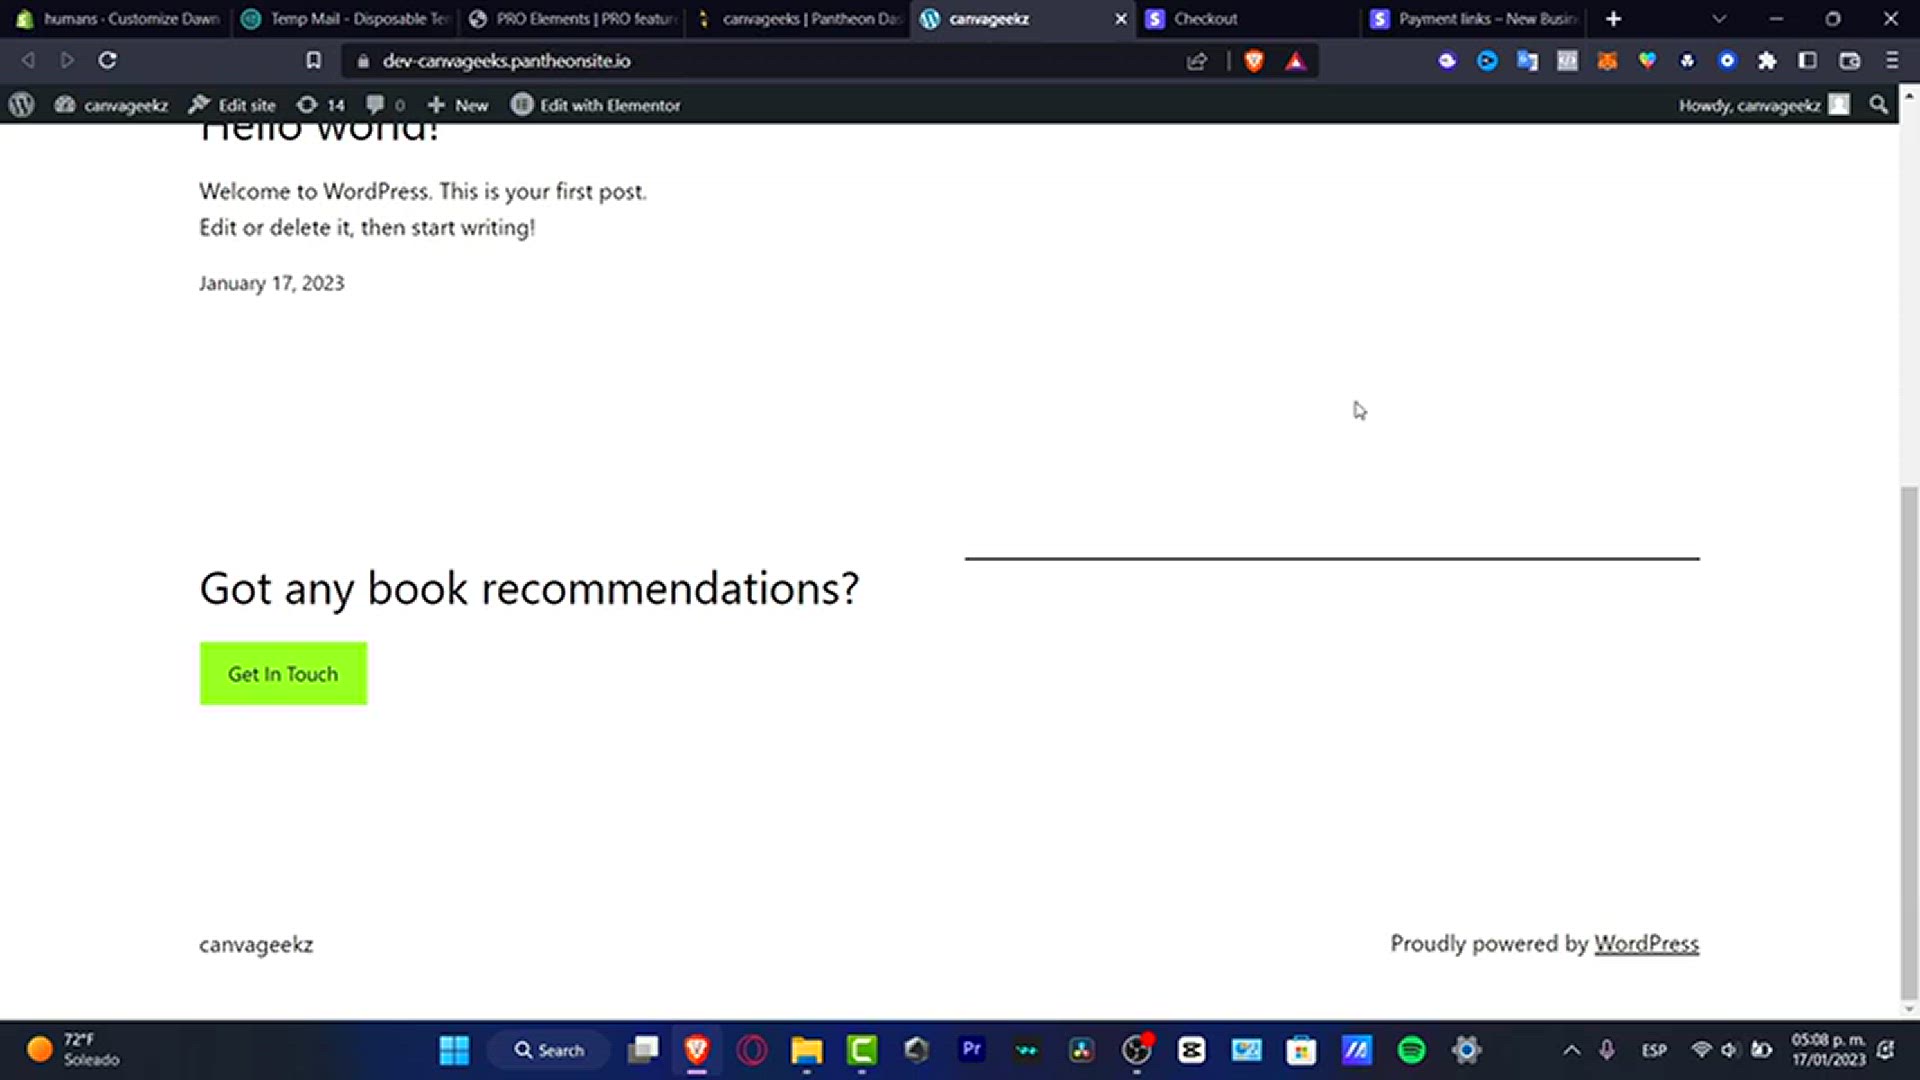1920x1080 pixels.
Task: Reload the page
Action: tap(107, 61)
